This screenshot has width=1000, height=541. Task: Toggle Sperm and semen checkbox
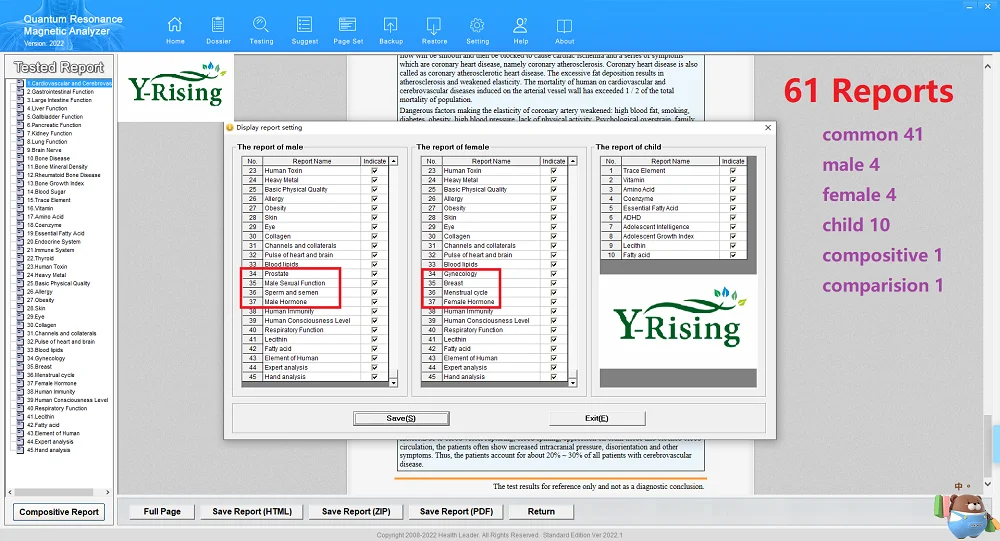[374, 292]
